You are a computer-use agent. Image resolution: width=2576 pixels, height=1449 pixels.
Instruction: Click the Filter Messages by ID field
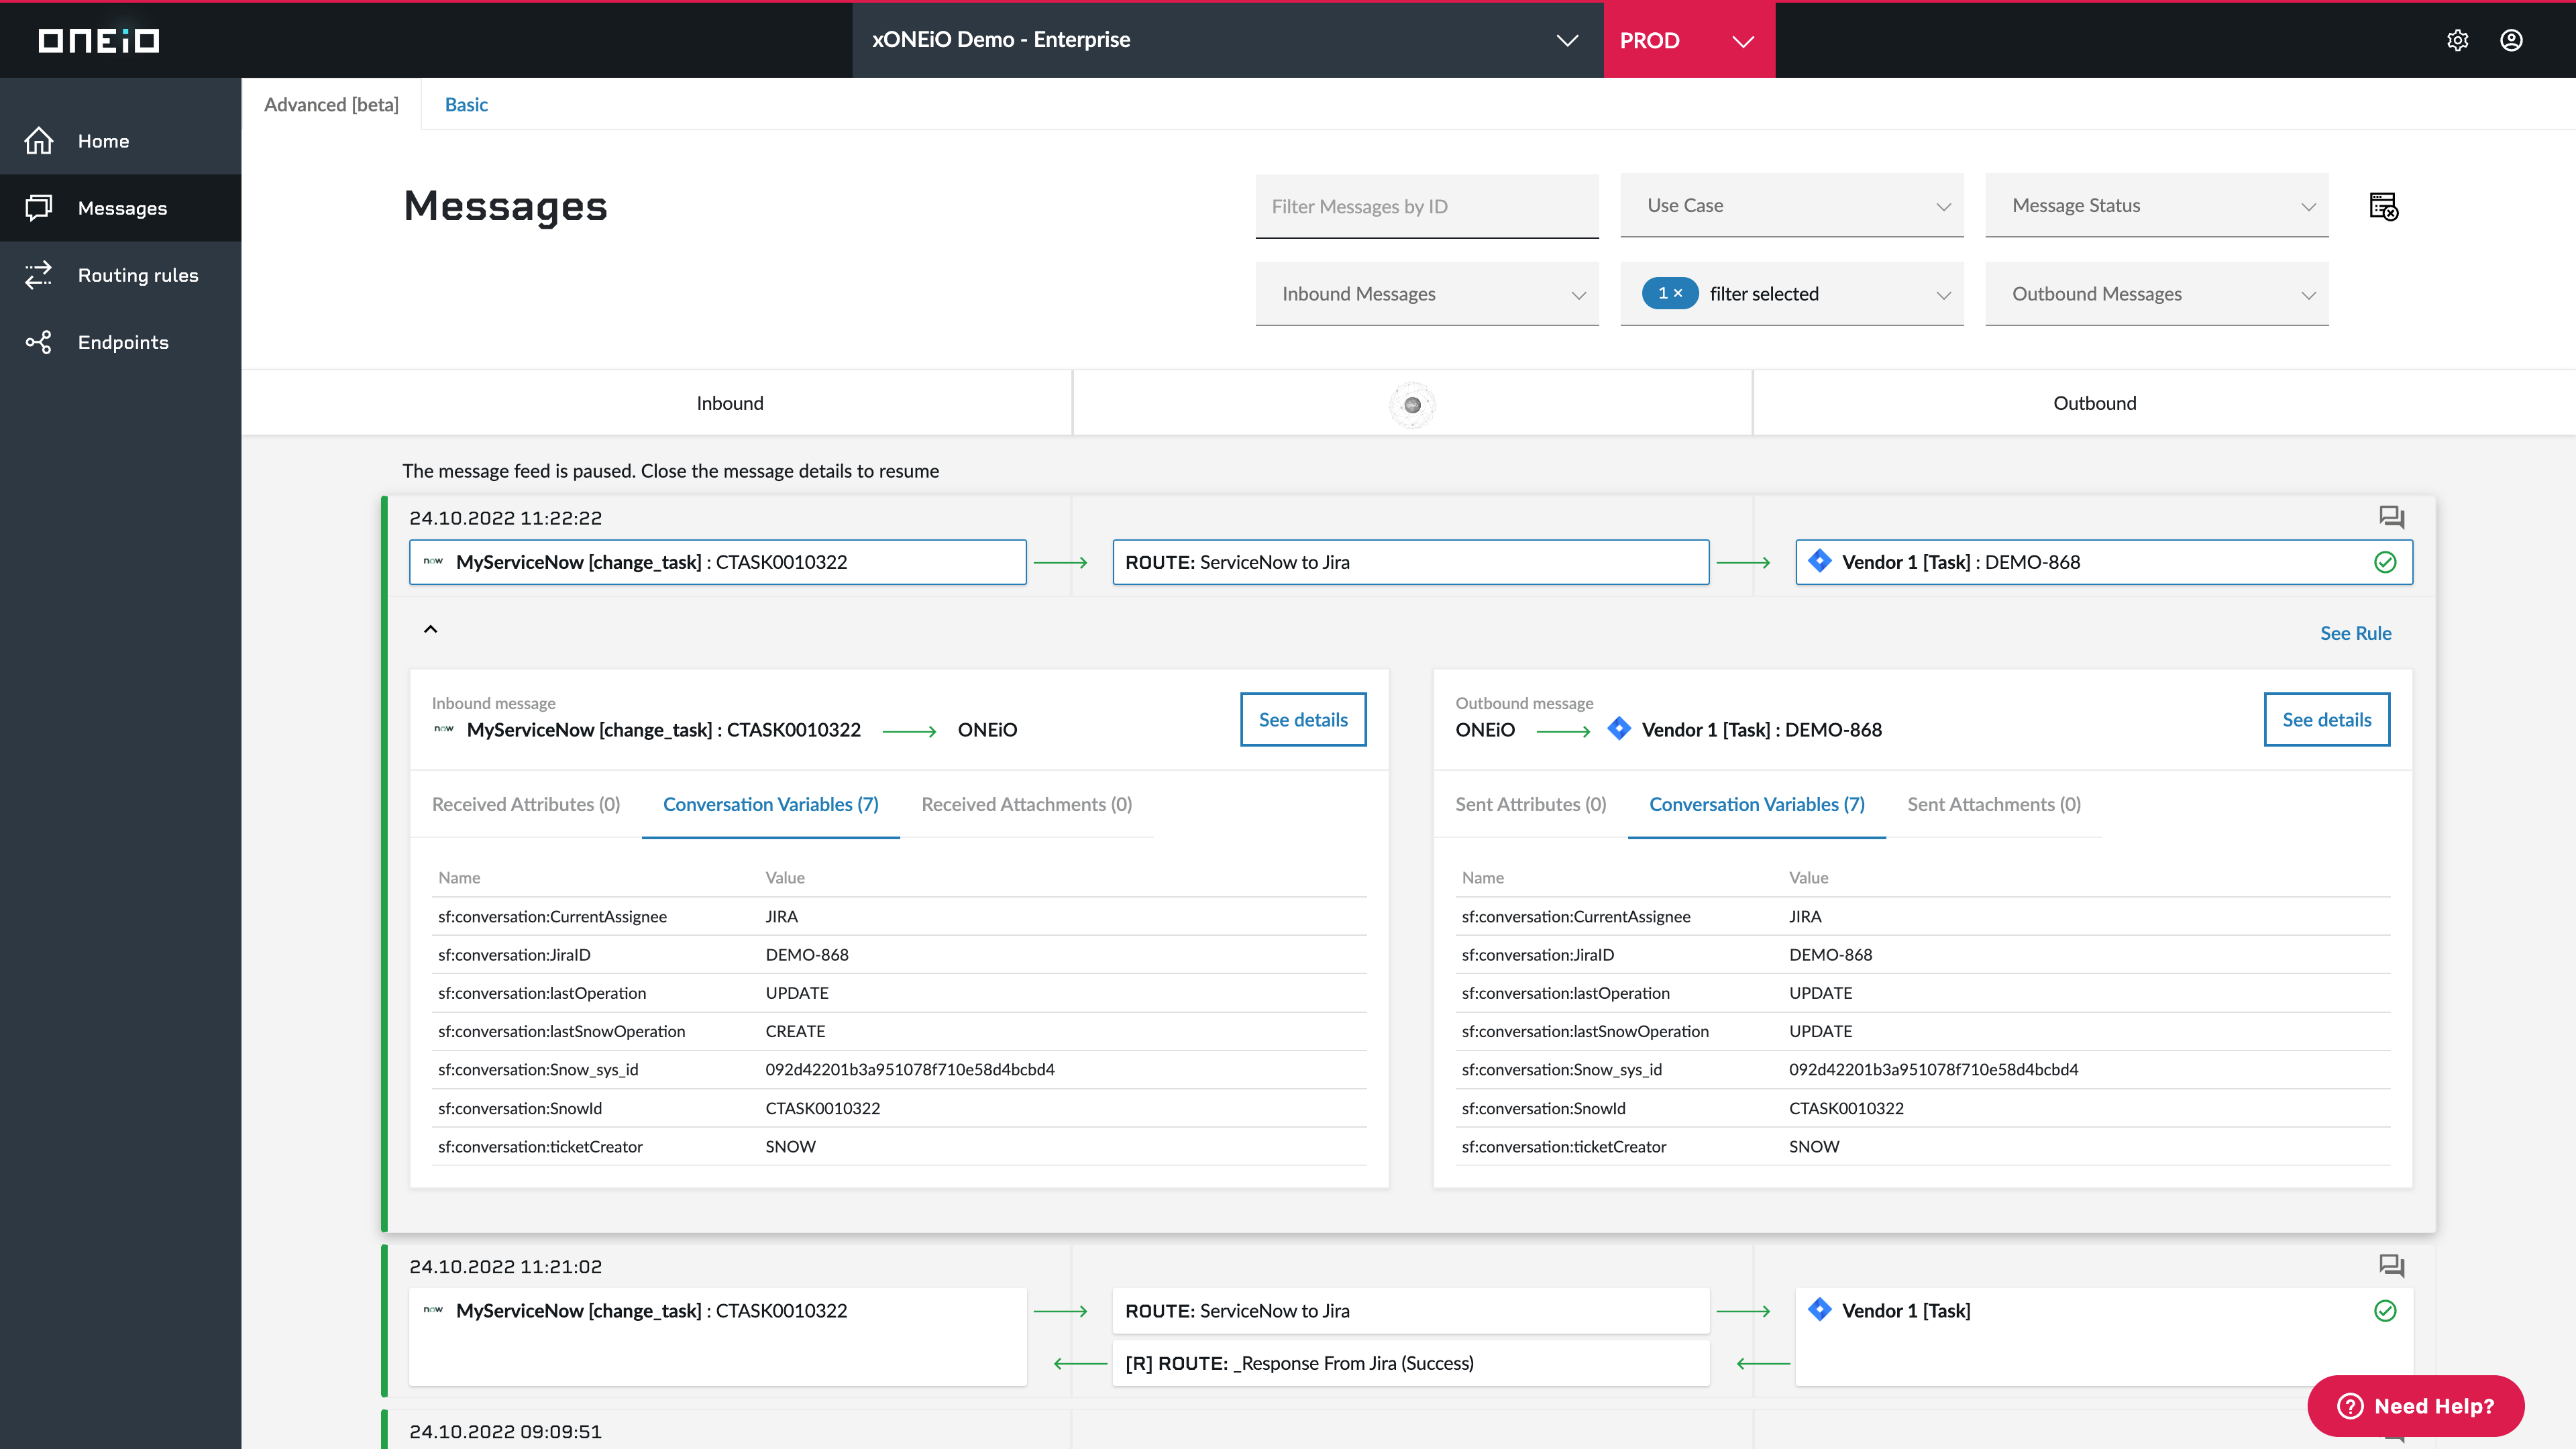click(x=1427, y=206)
